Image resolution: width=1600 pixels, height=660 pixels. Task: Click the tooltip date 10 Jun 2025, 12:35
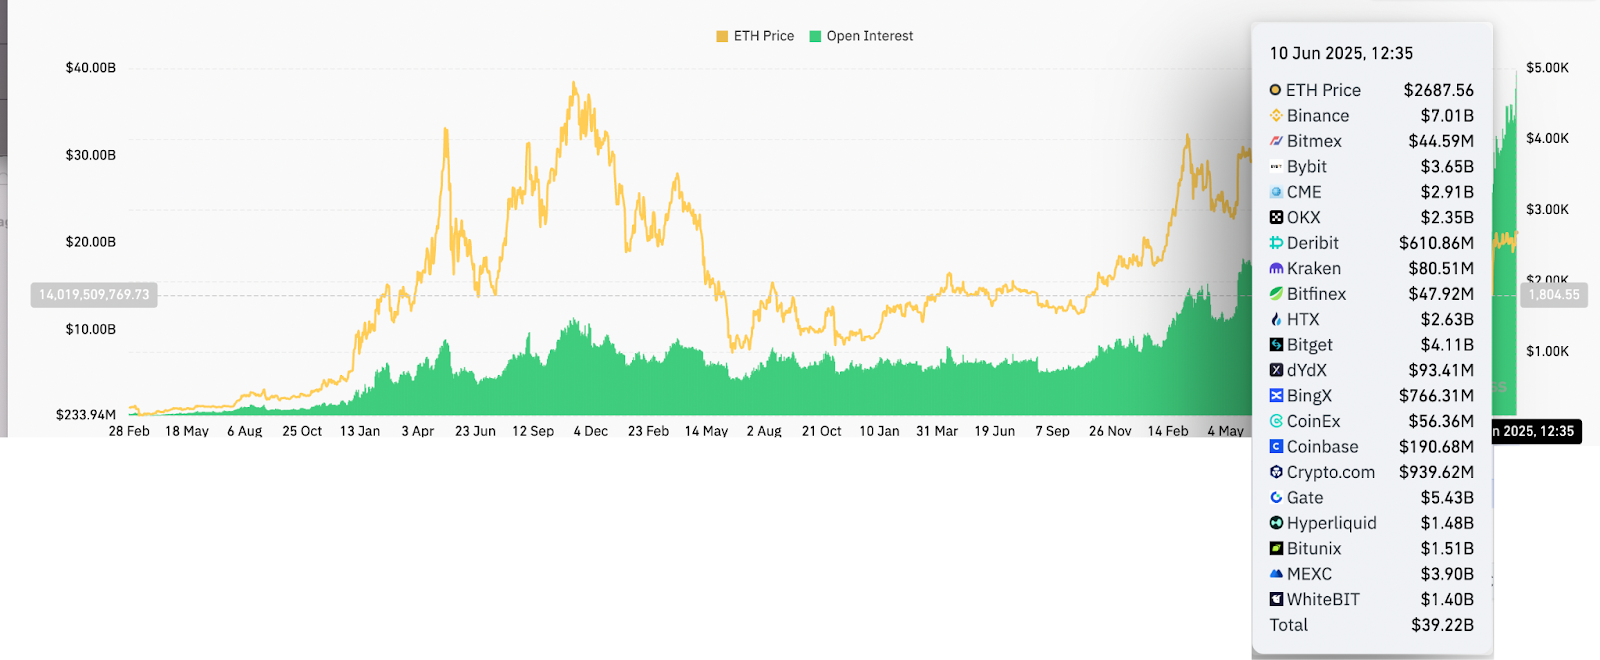1341,53
